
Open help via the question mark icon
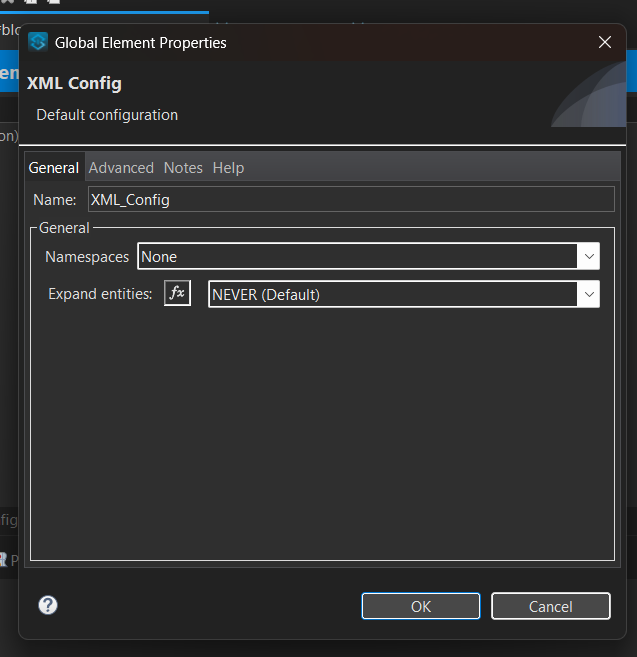tap(48, 605)
